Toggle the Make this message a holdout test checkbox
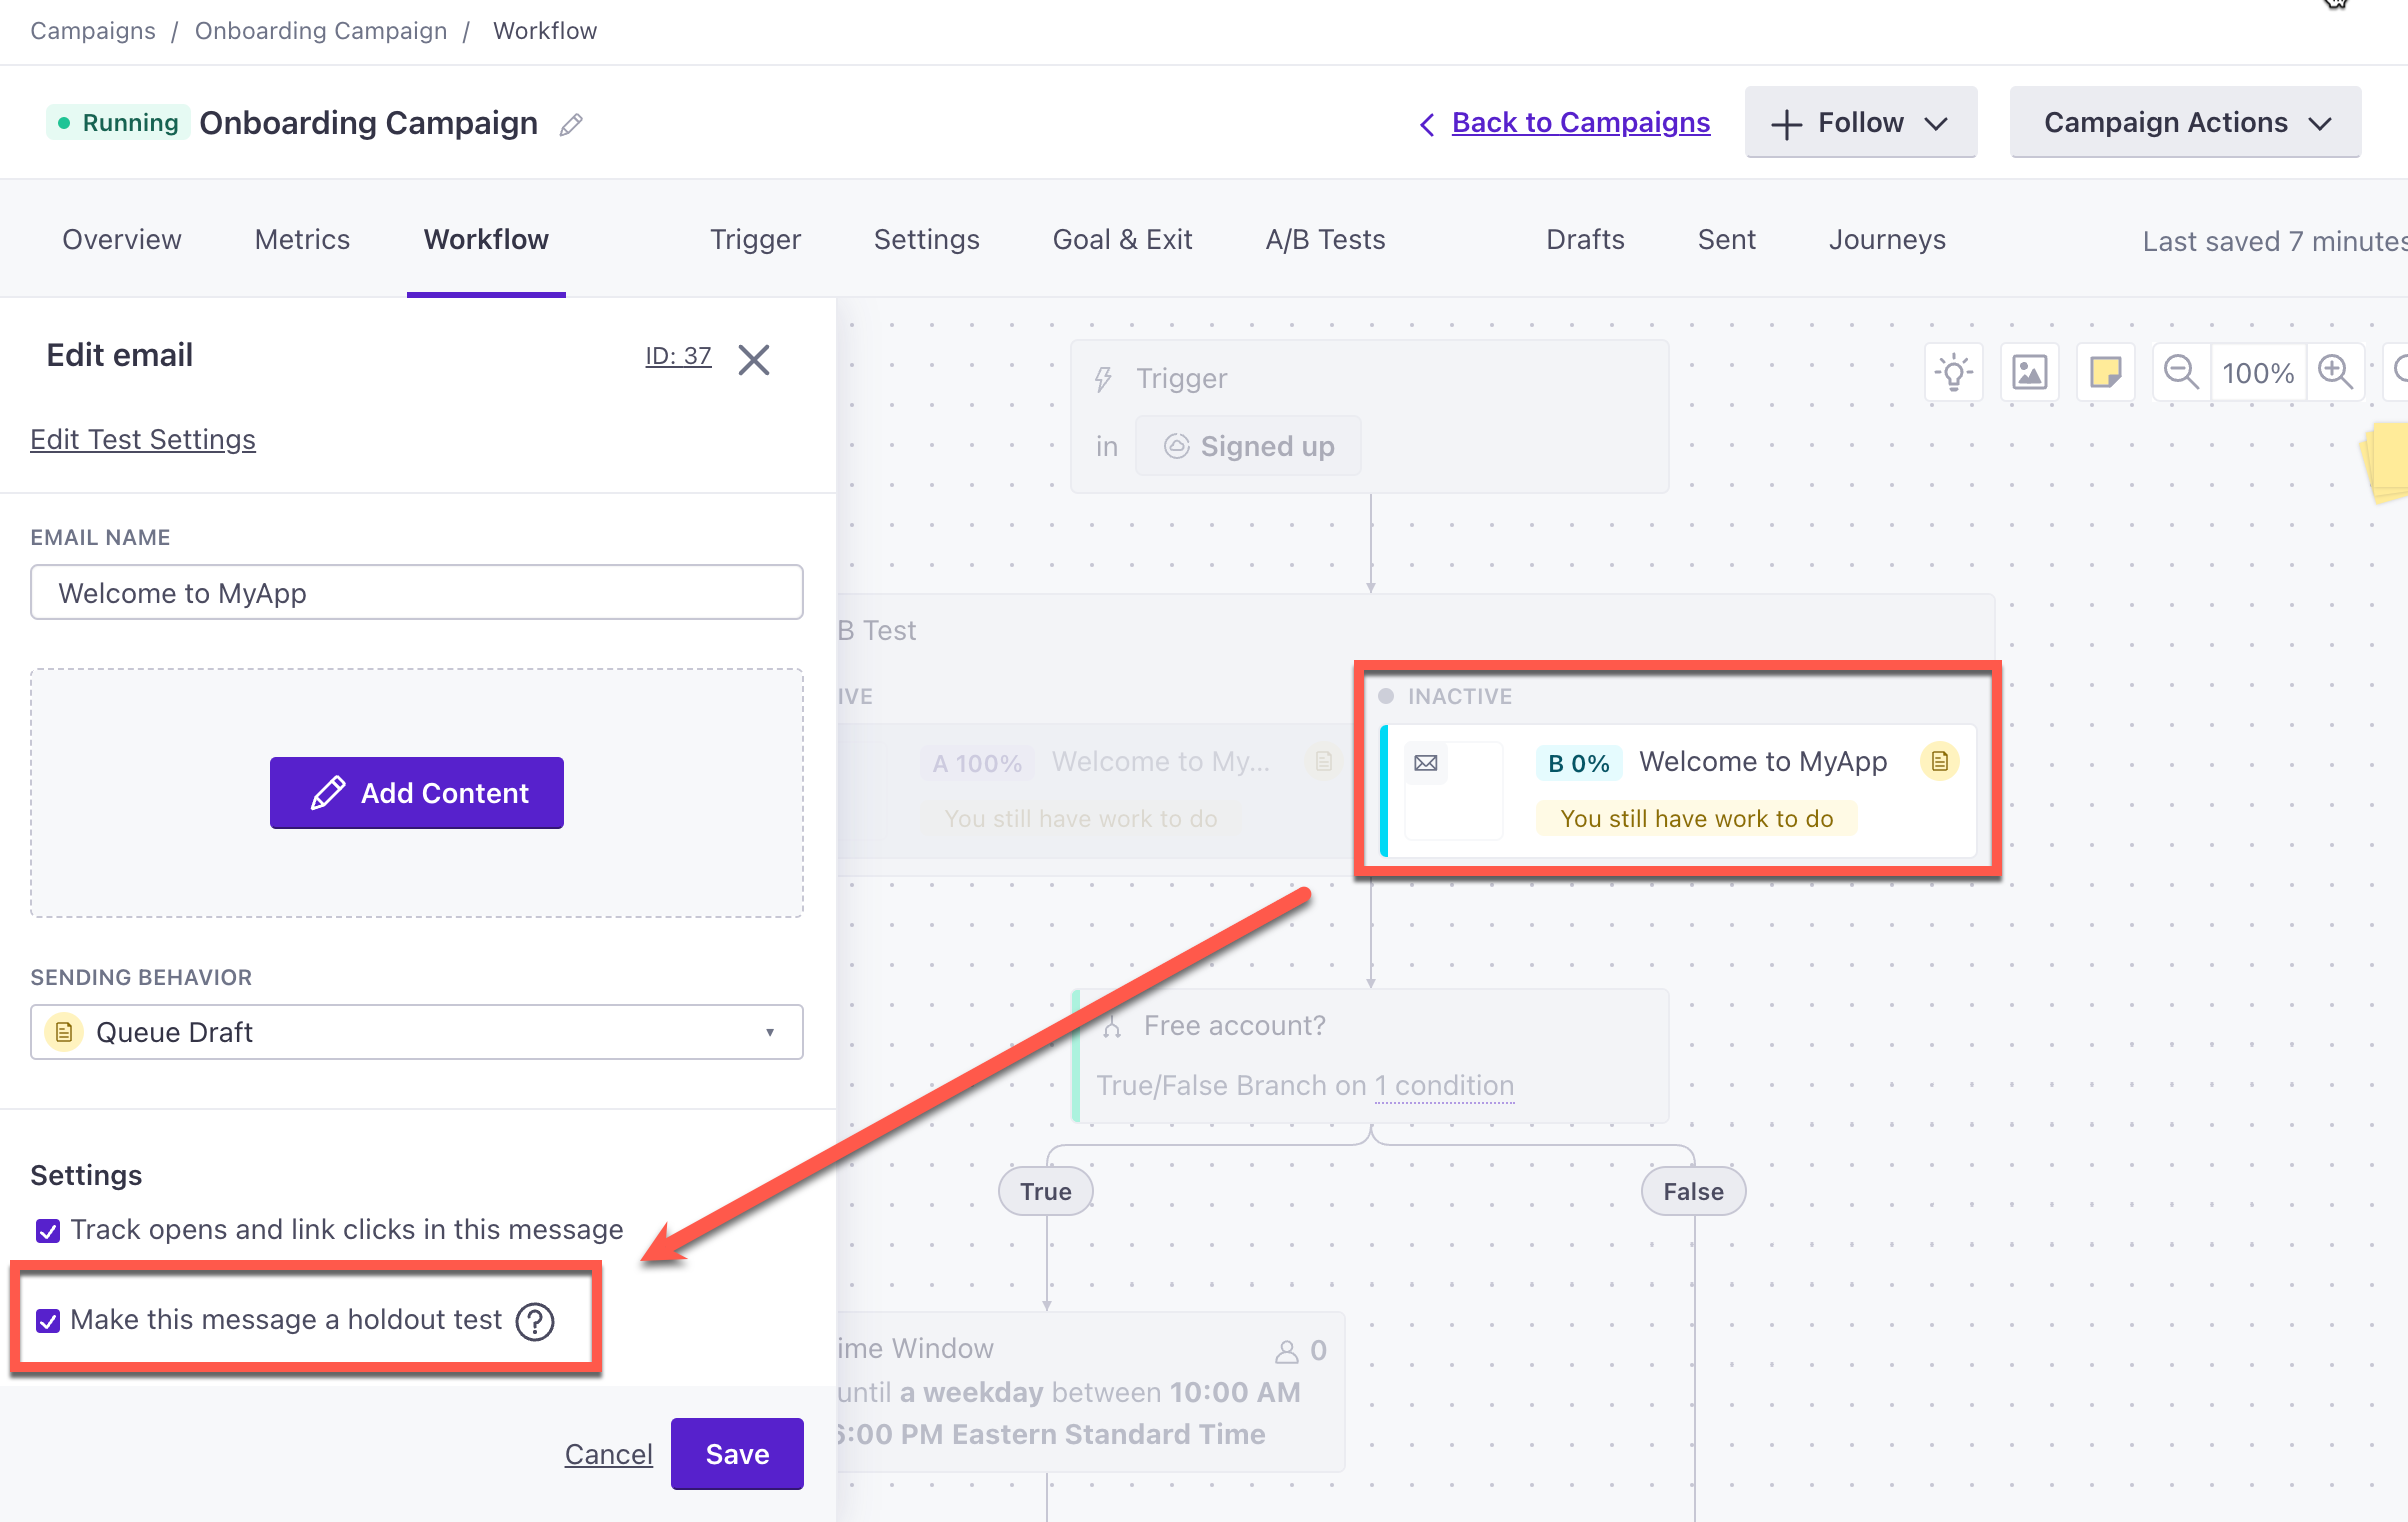The image size is (2408, 1522). click(x=47, y=1320)
